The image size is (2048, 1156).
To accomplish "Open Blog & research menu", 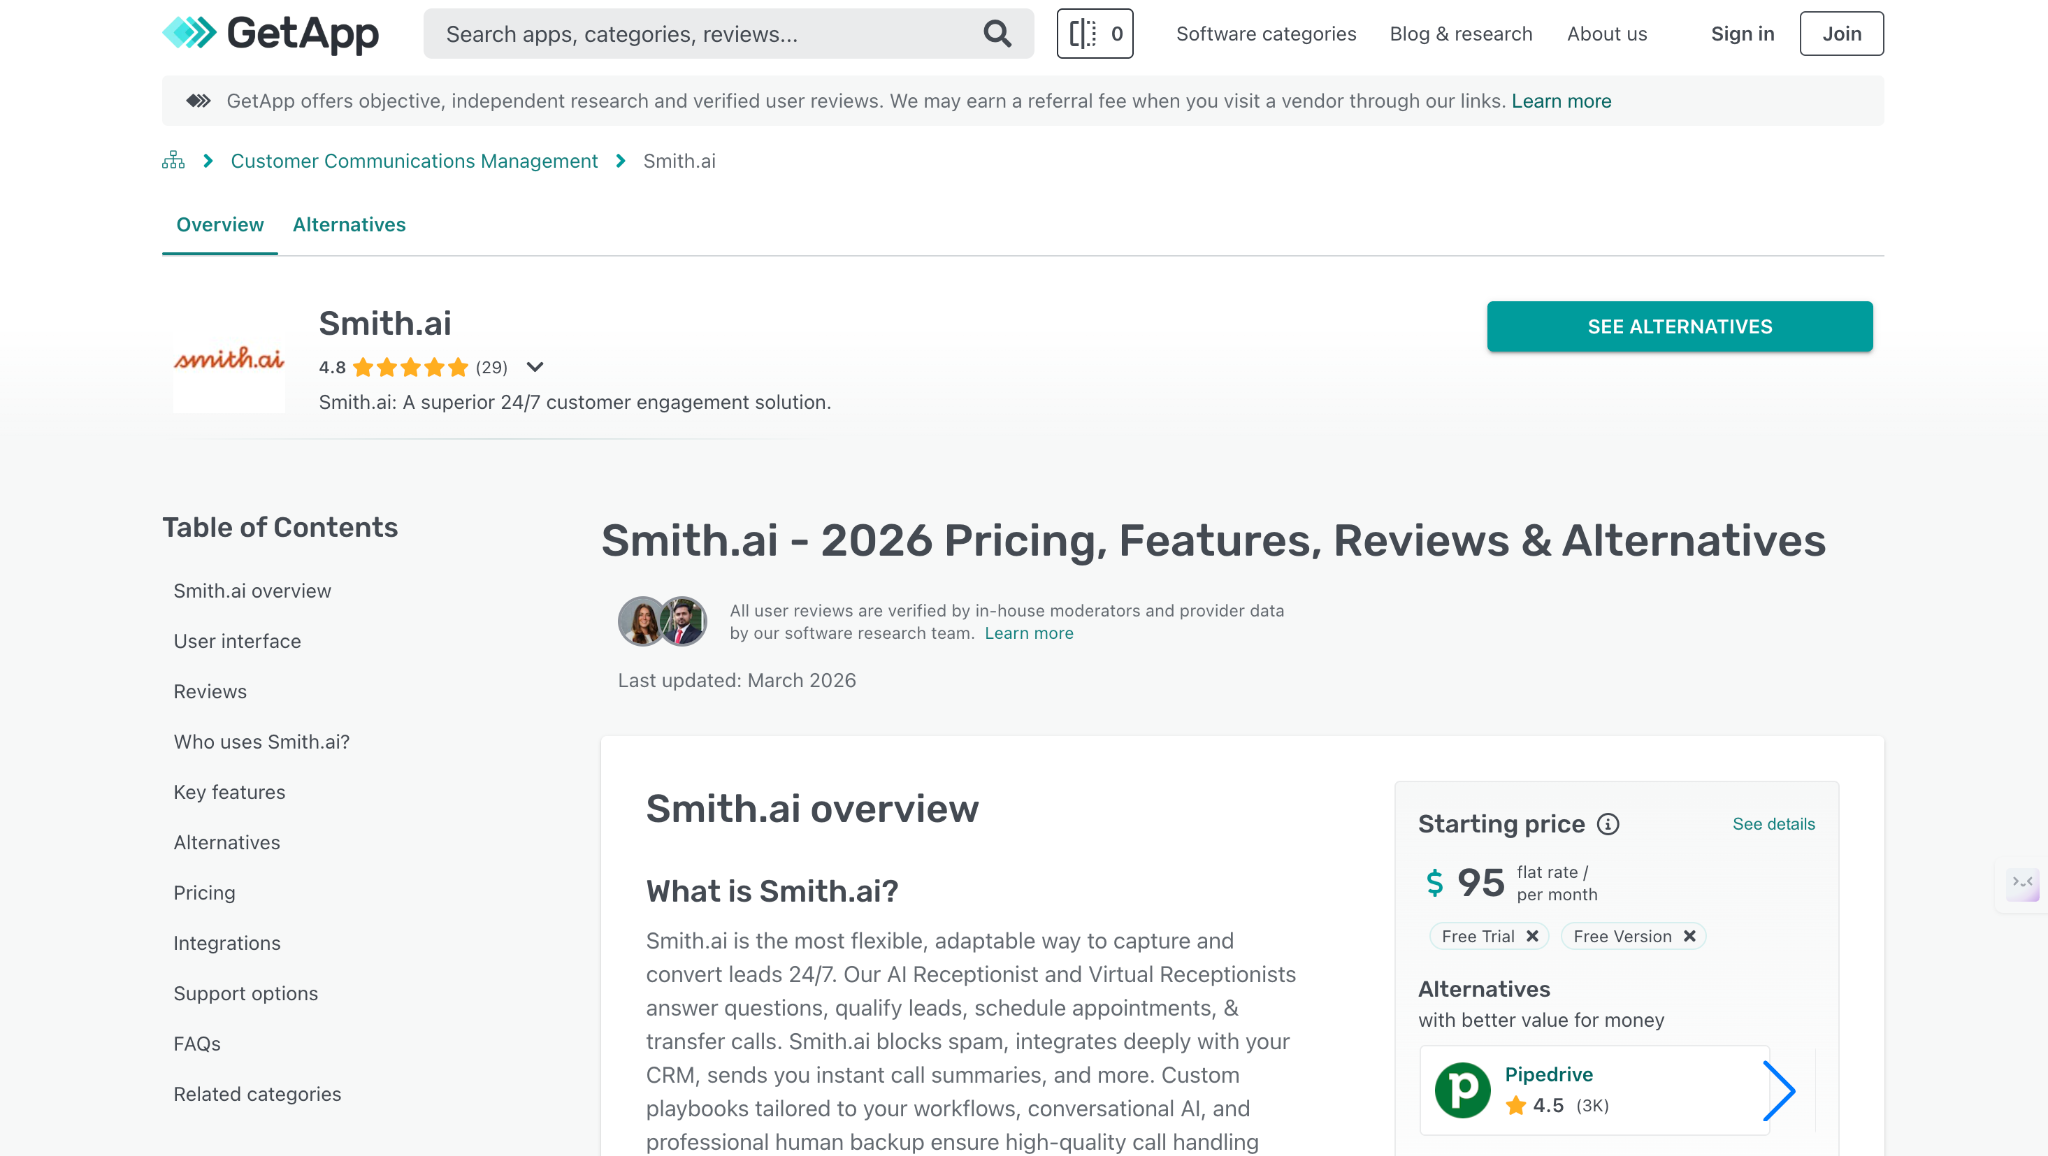I will tap(1461, 34).
